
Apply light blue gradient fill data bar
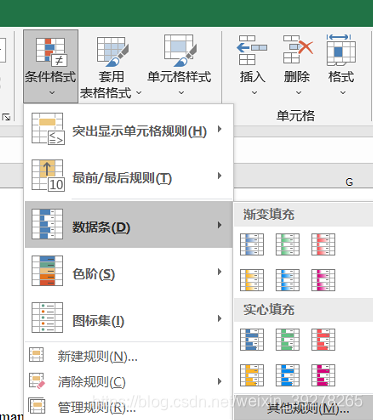(x=288, y=280)
